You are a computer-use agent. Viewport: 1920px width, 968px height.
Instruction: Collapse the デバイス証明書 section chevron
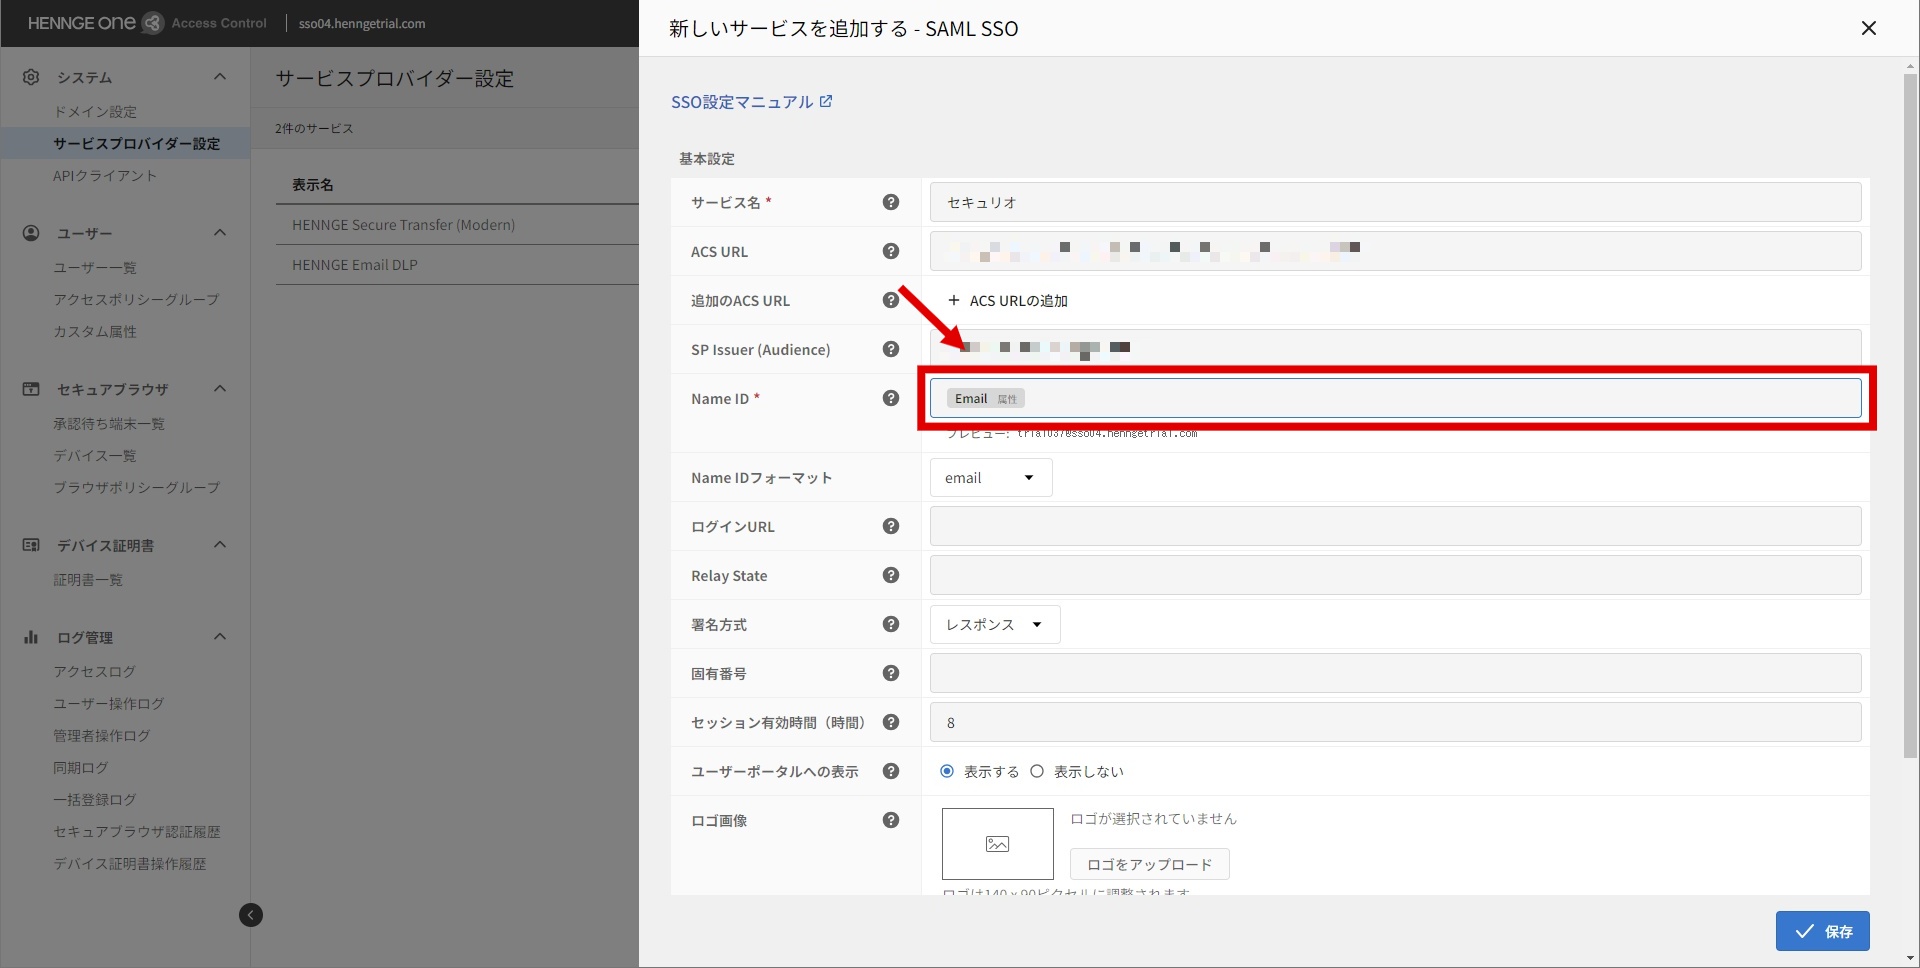[220, 545]
